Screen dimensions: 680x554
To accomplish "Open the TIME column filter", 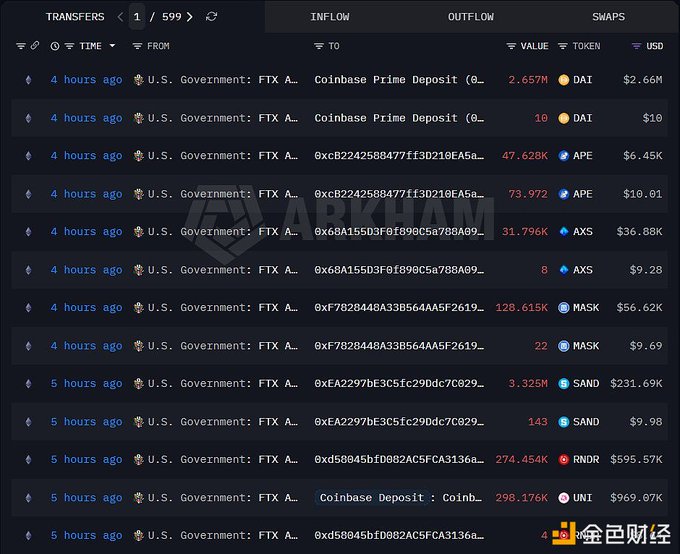I will pos(69,46).
